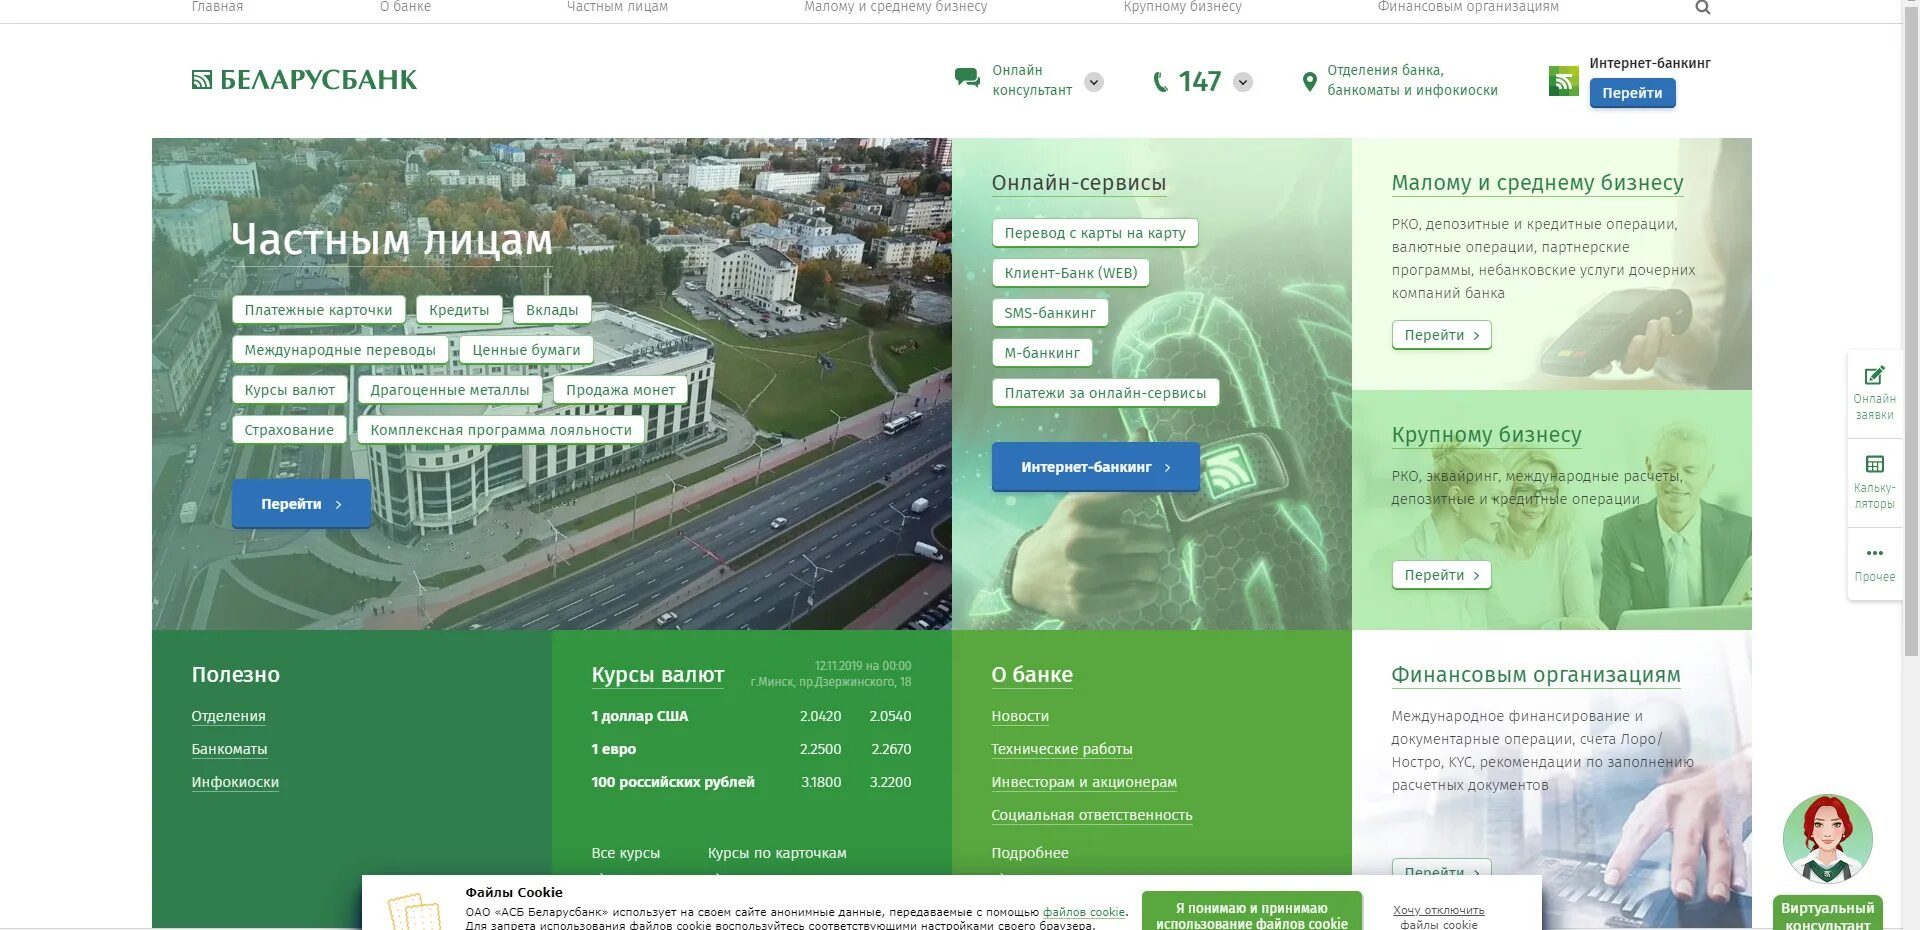The image size is (1920, 930).
Task: Open Комплексная программа лояльности
Action: pos(501,430)
